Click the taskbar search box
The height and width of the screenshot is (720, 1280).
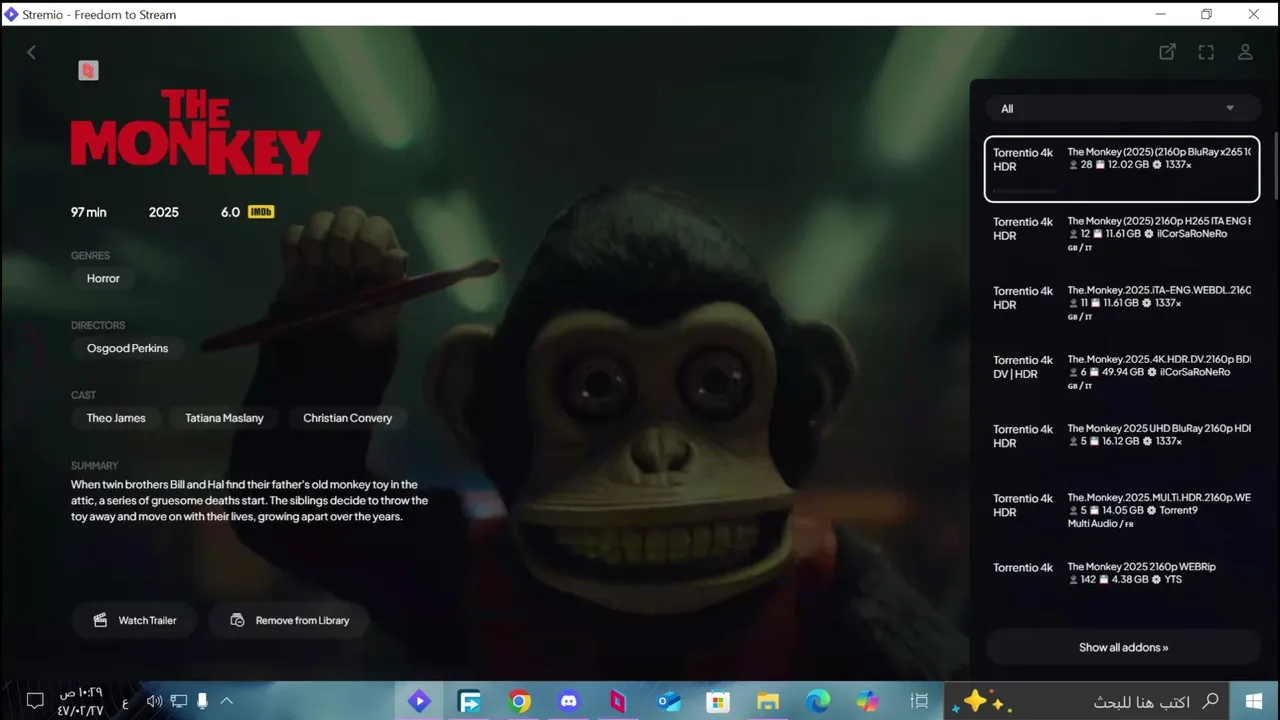(x=1088, y=701)
